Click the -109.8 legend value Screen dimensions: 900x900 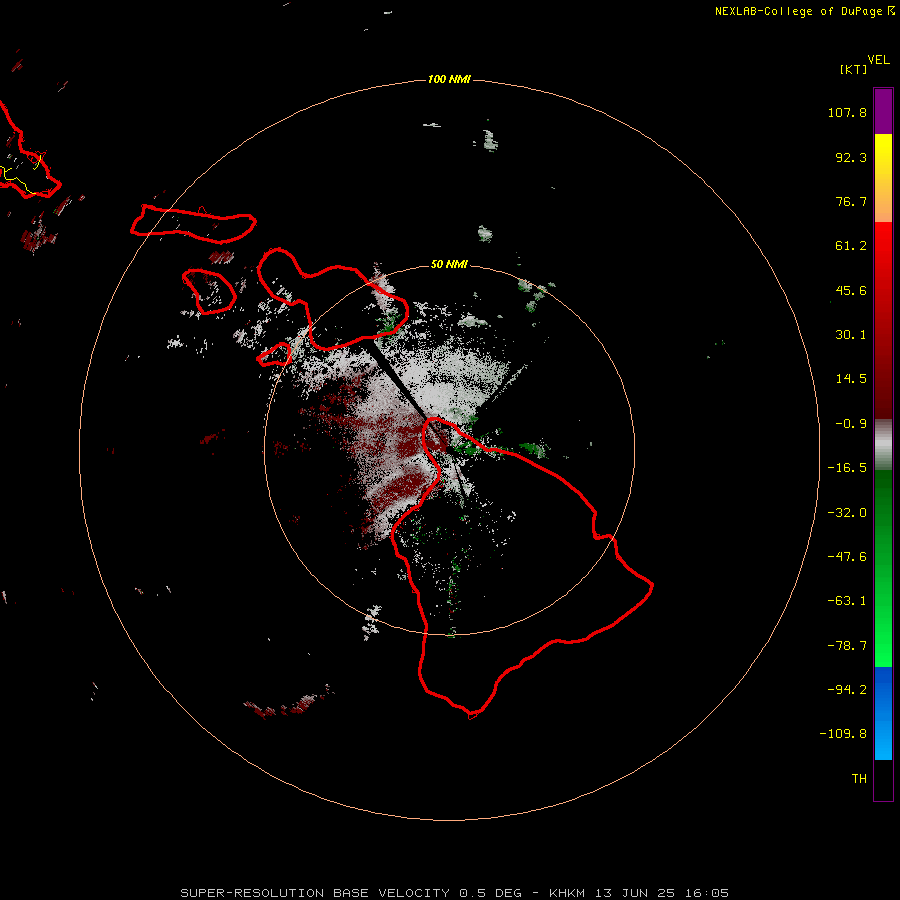[x=843, y=734]
